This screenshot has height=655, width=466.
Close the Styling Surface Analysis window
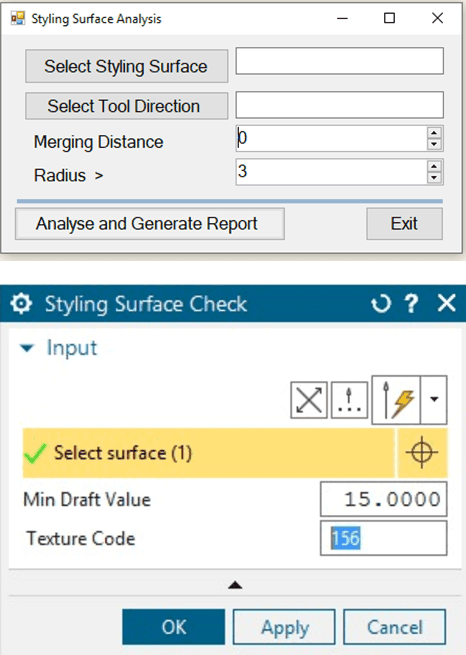coord(438,18)
